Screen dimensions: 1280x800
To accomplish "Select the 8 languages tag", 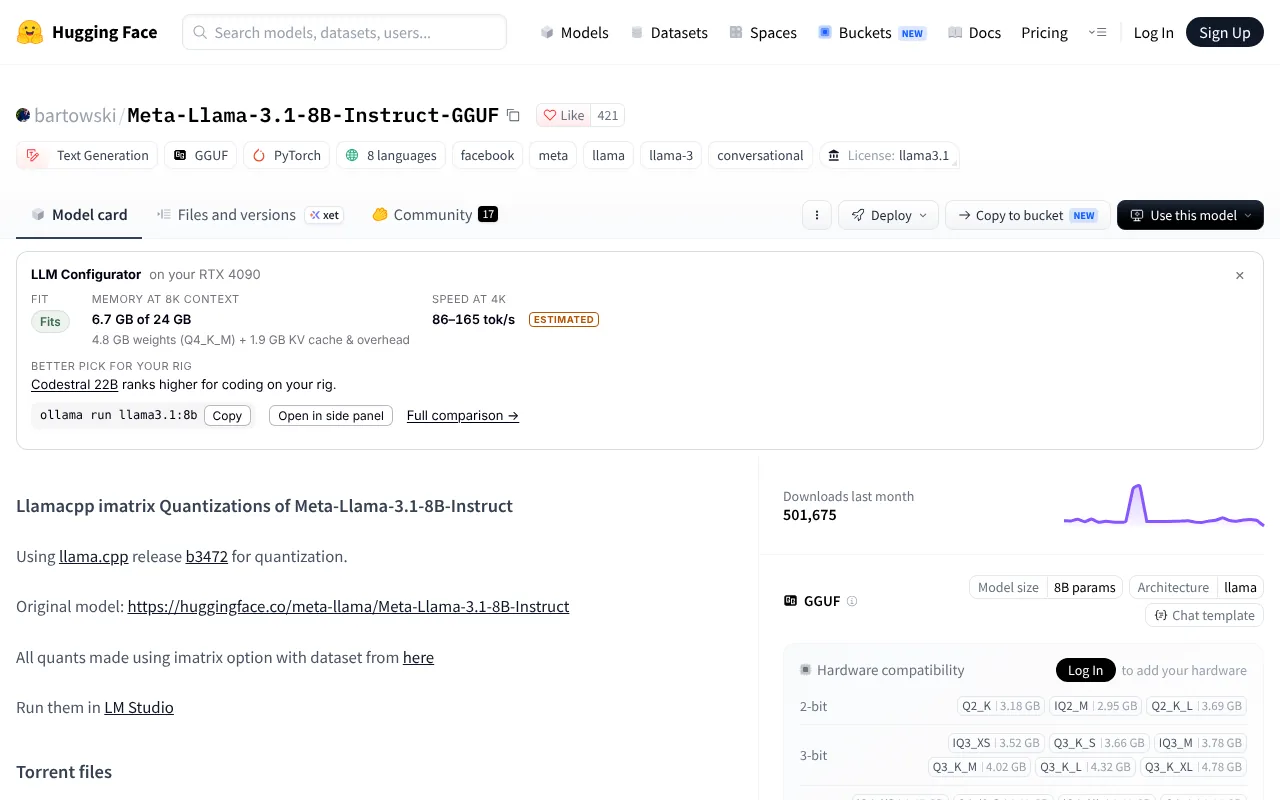I will coord(391,155).
